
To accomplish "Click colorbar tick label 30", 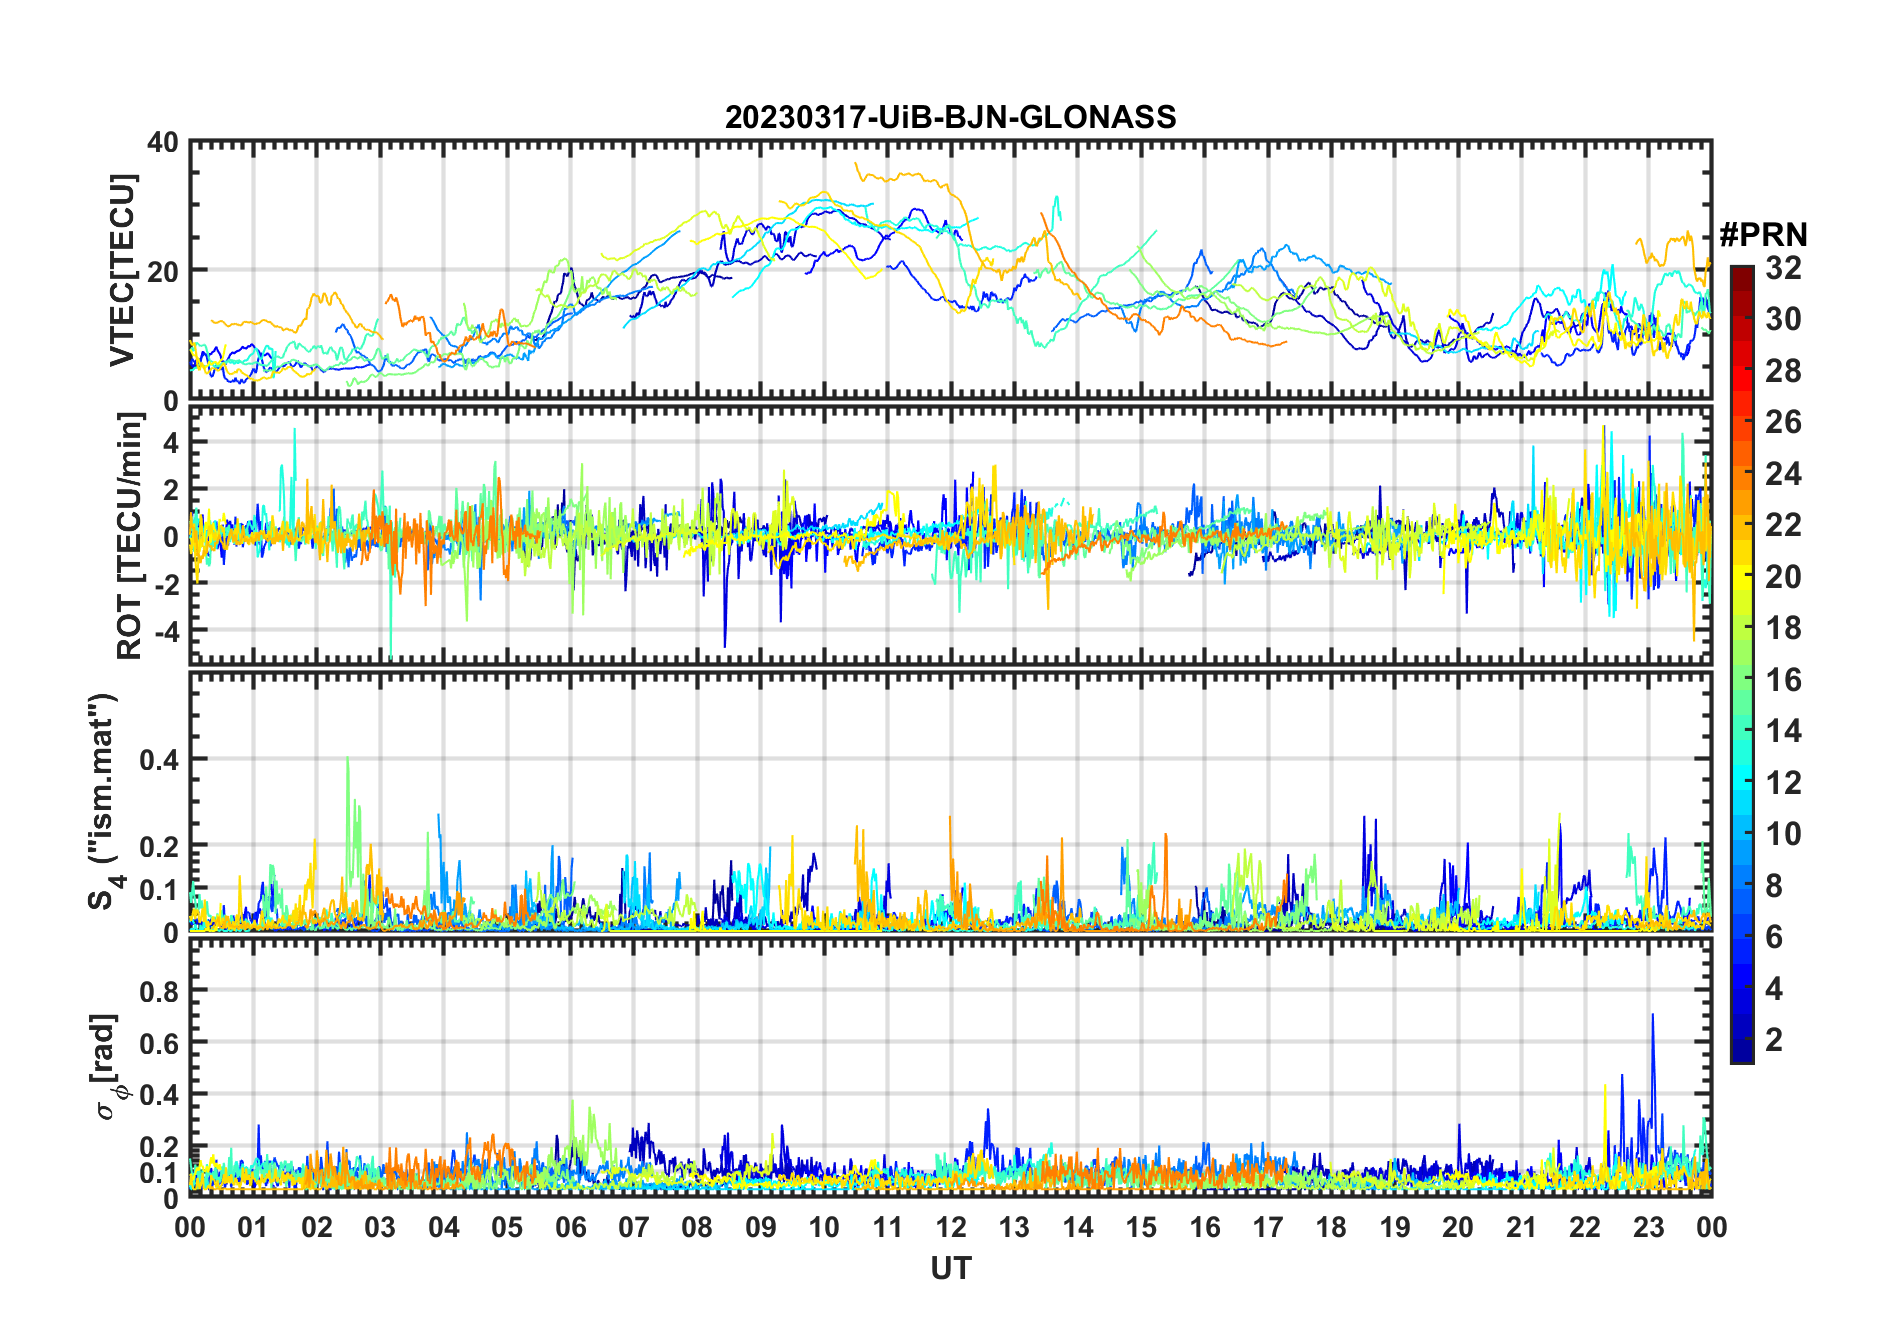I will [1783, 319].
